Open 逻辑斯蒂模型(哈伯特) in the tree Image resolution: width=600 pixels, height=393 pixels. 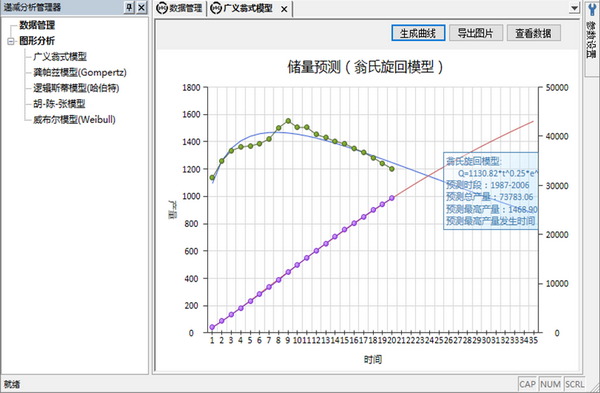point(76,88)
